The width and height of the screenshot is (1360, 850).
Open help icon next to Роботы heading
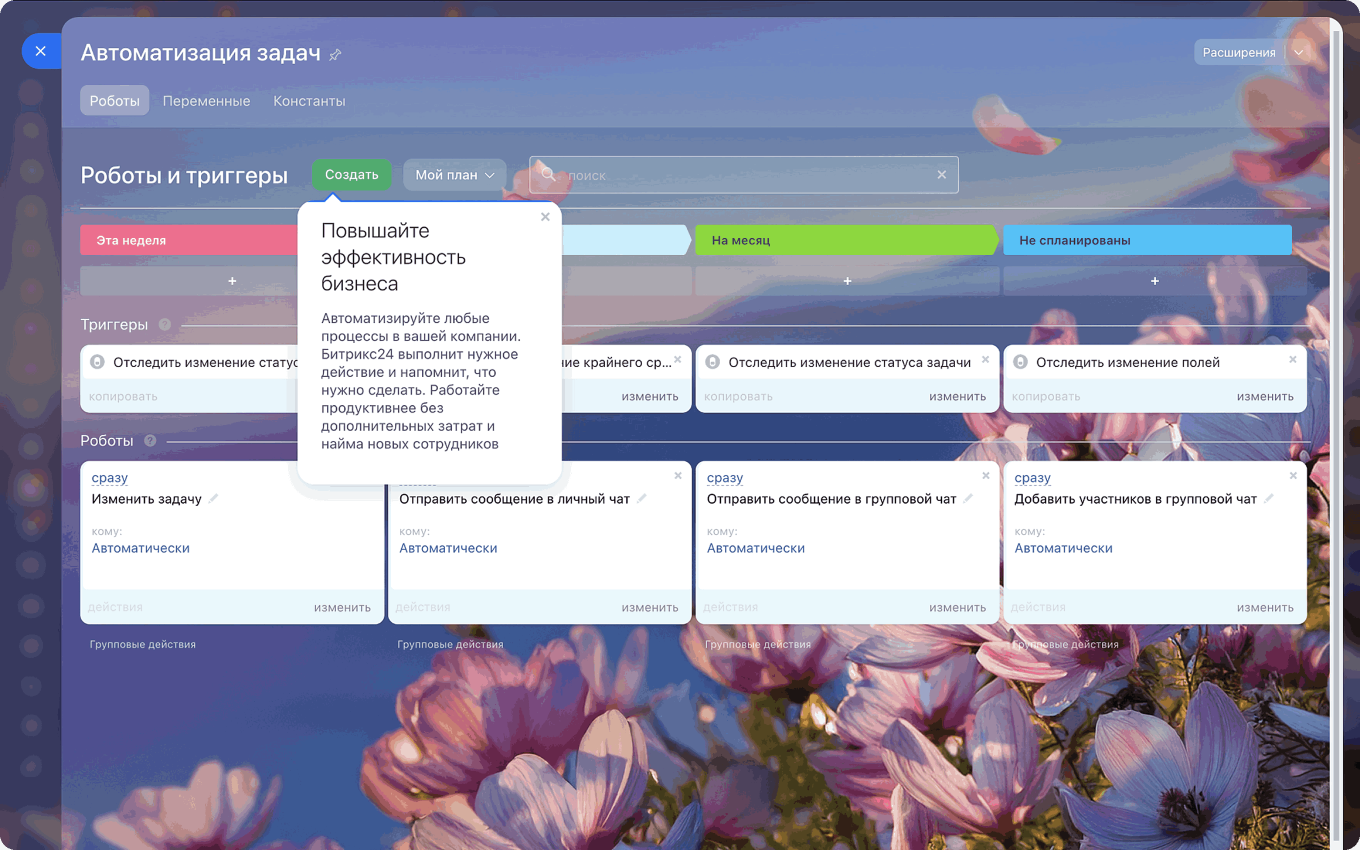(x=150, y=441)
